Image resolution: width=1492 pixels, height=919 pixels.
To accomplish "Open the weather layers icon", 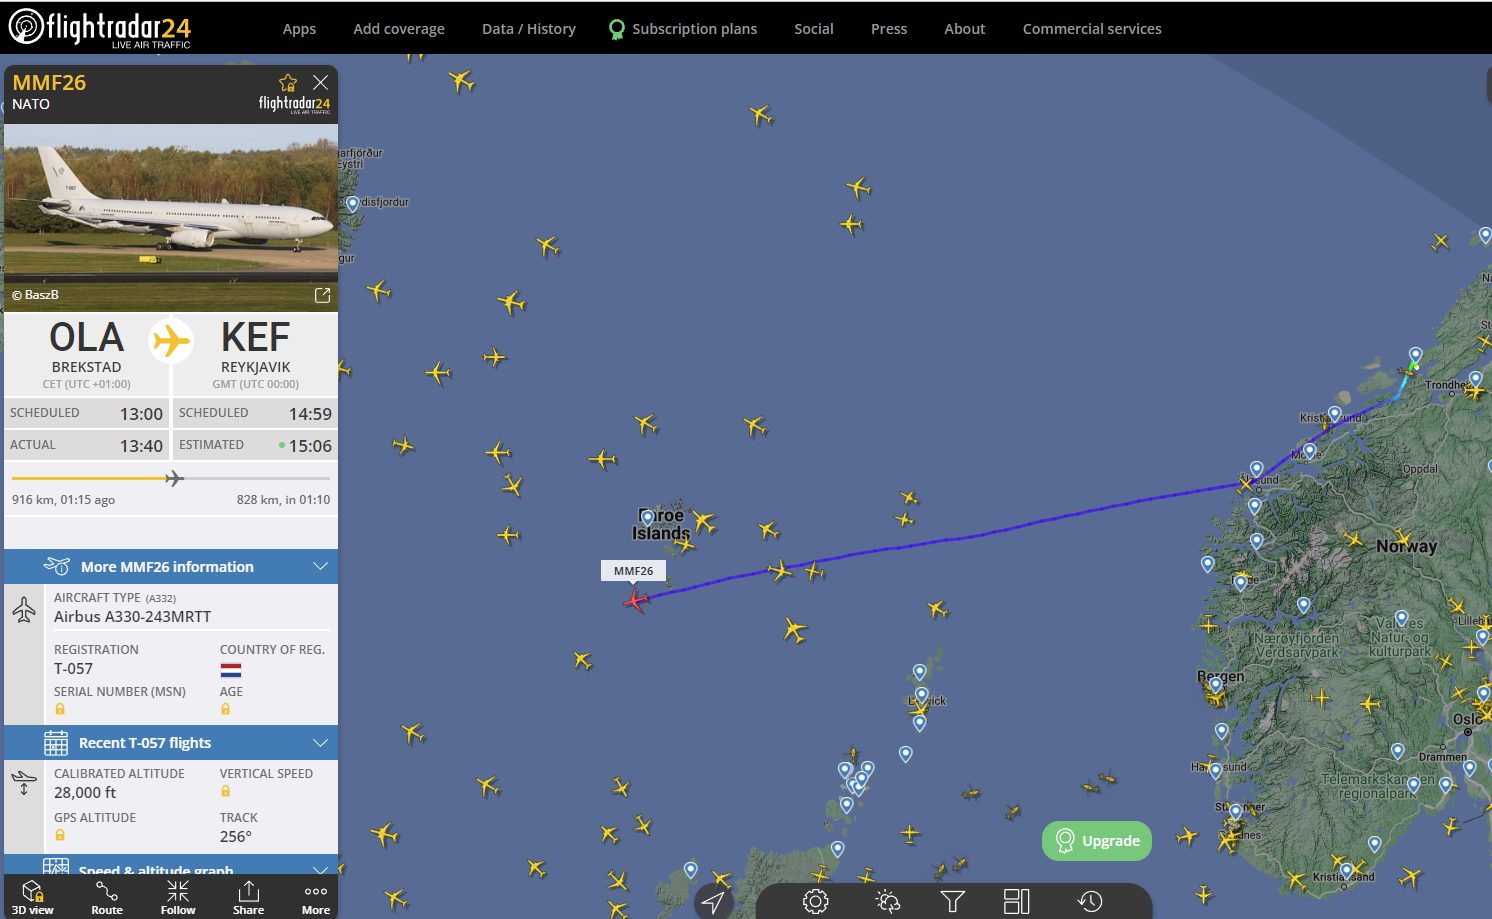I will 887,901.
